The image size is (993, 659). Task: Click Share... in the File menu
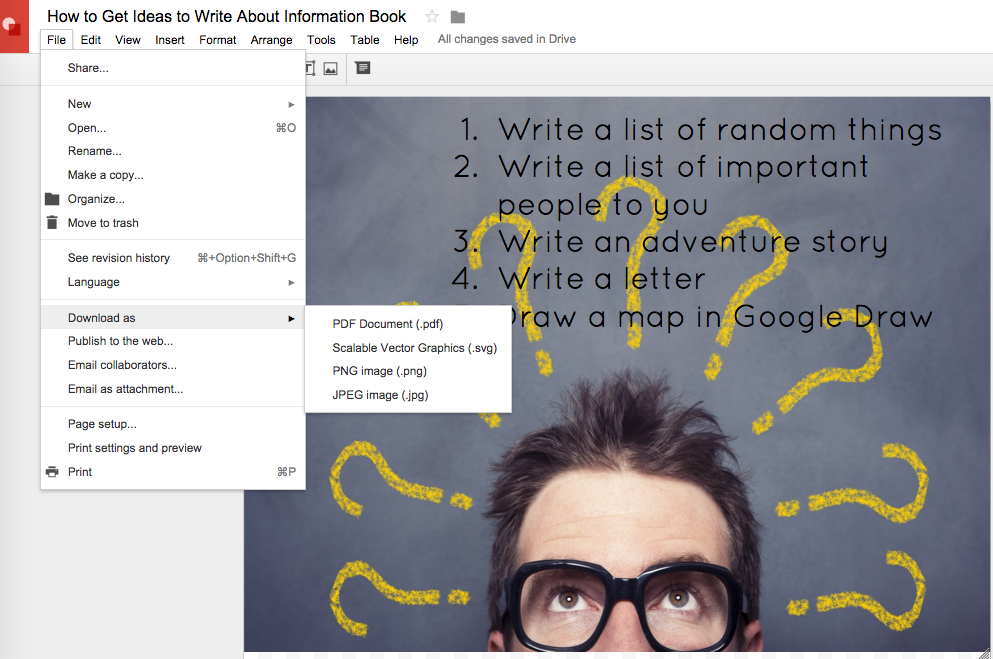pos(88,68)
